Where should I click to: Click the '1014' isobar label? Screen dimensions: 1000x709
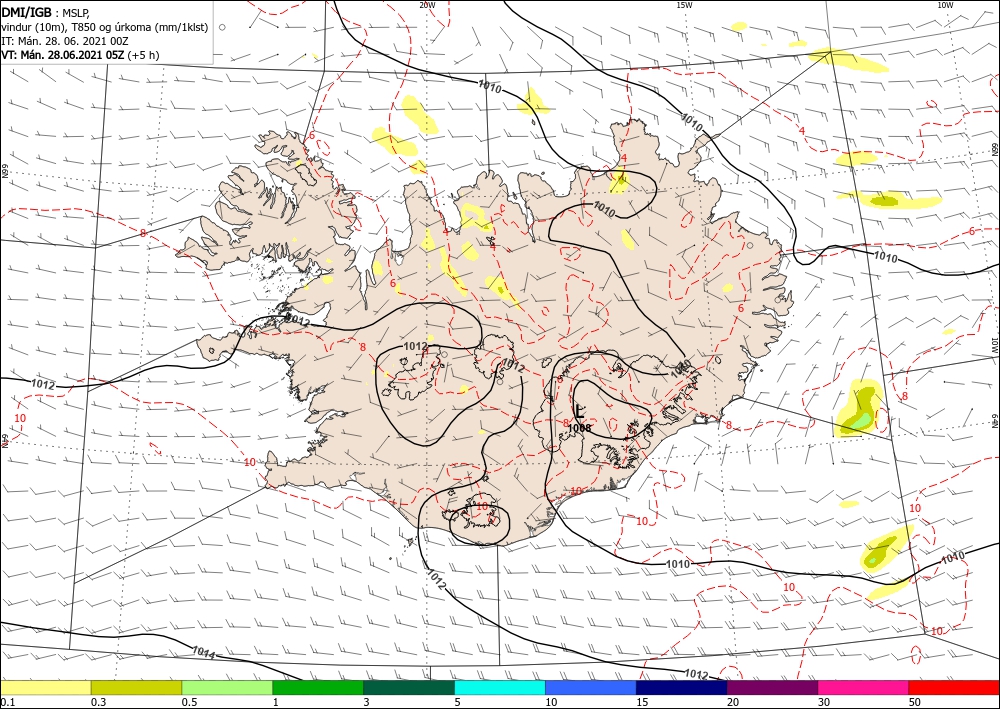tap(203, 652)
